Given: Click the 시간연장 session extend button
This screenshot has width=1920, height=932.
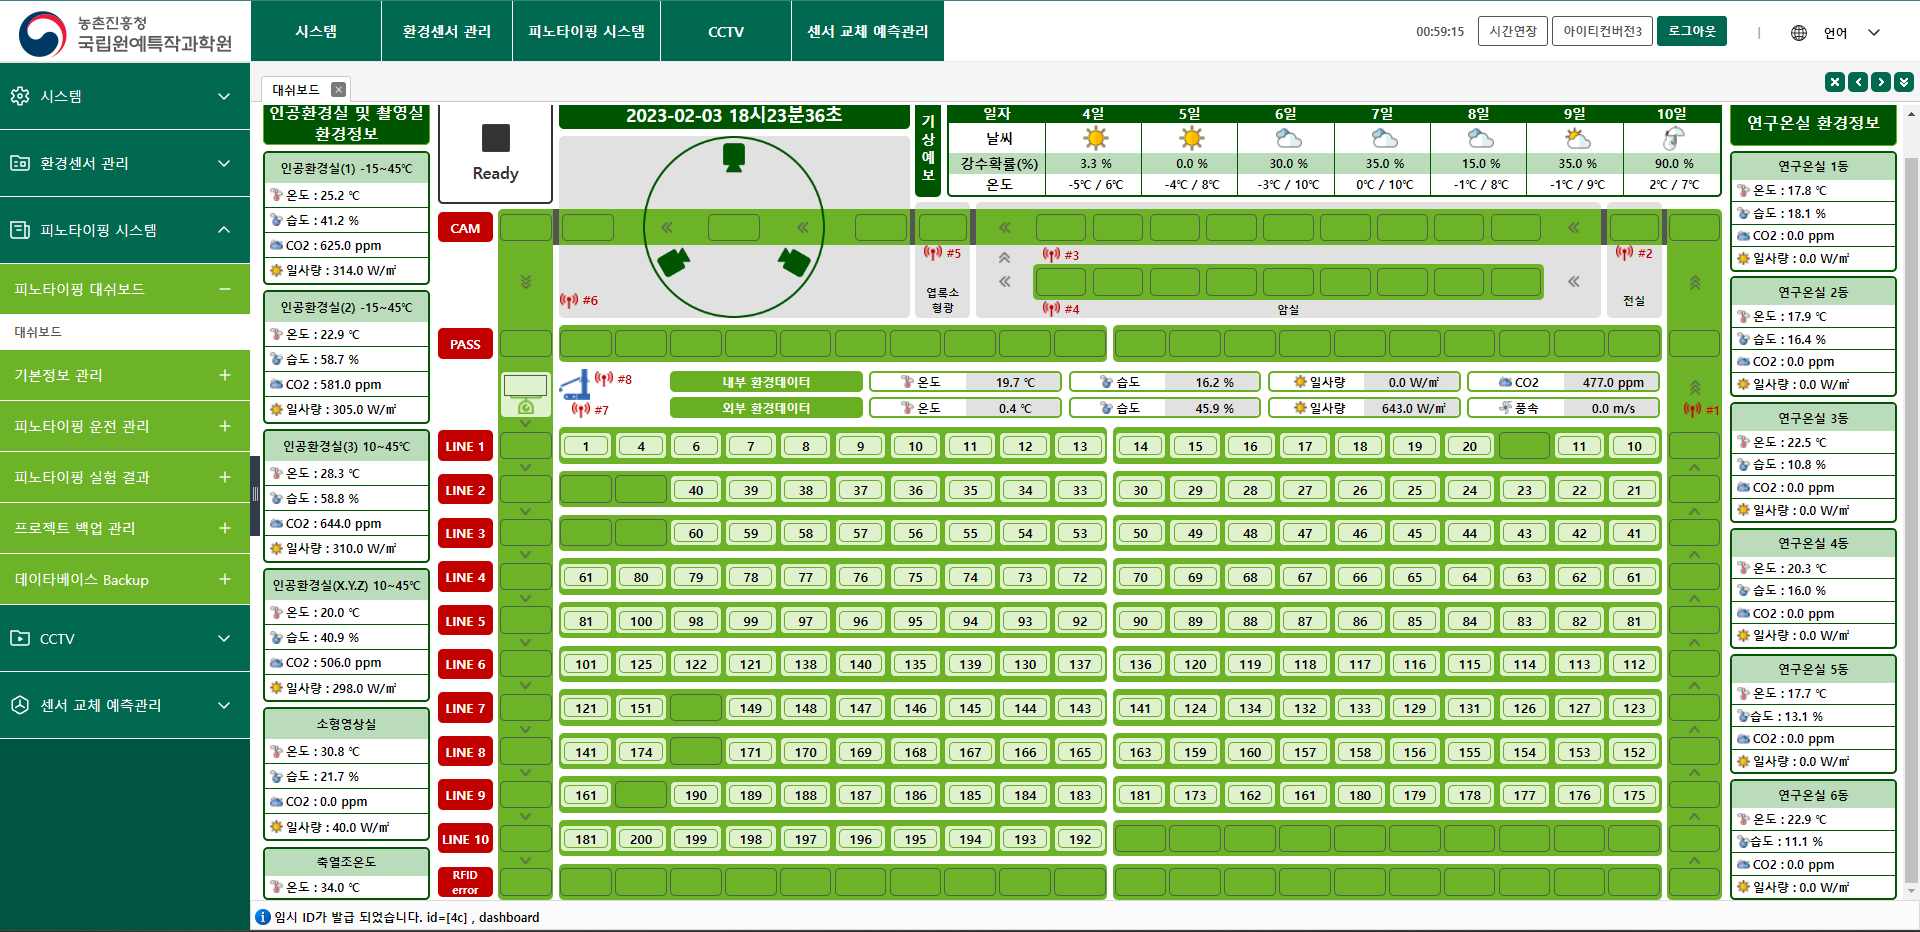Looking at the screenshot, I should click(1512, 31).
